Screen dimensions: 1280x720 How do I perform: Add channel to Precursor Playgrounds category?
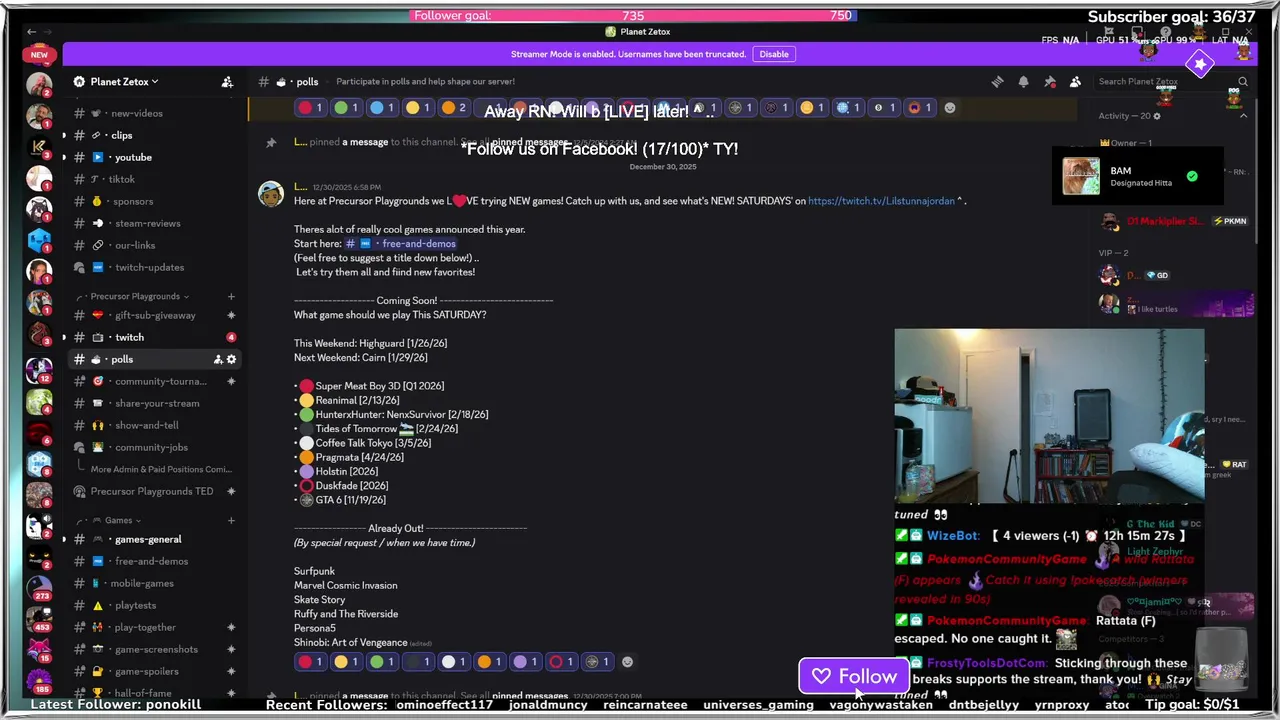tap(231, 297)
